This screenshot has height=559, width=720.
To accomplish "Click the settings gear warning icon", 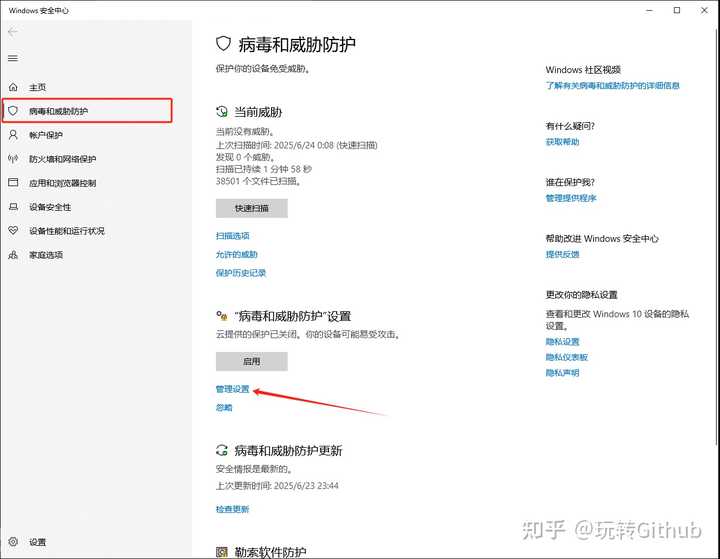I will pyautogui.click(x=222, y=316).
